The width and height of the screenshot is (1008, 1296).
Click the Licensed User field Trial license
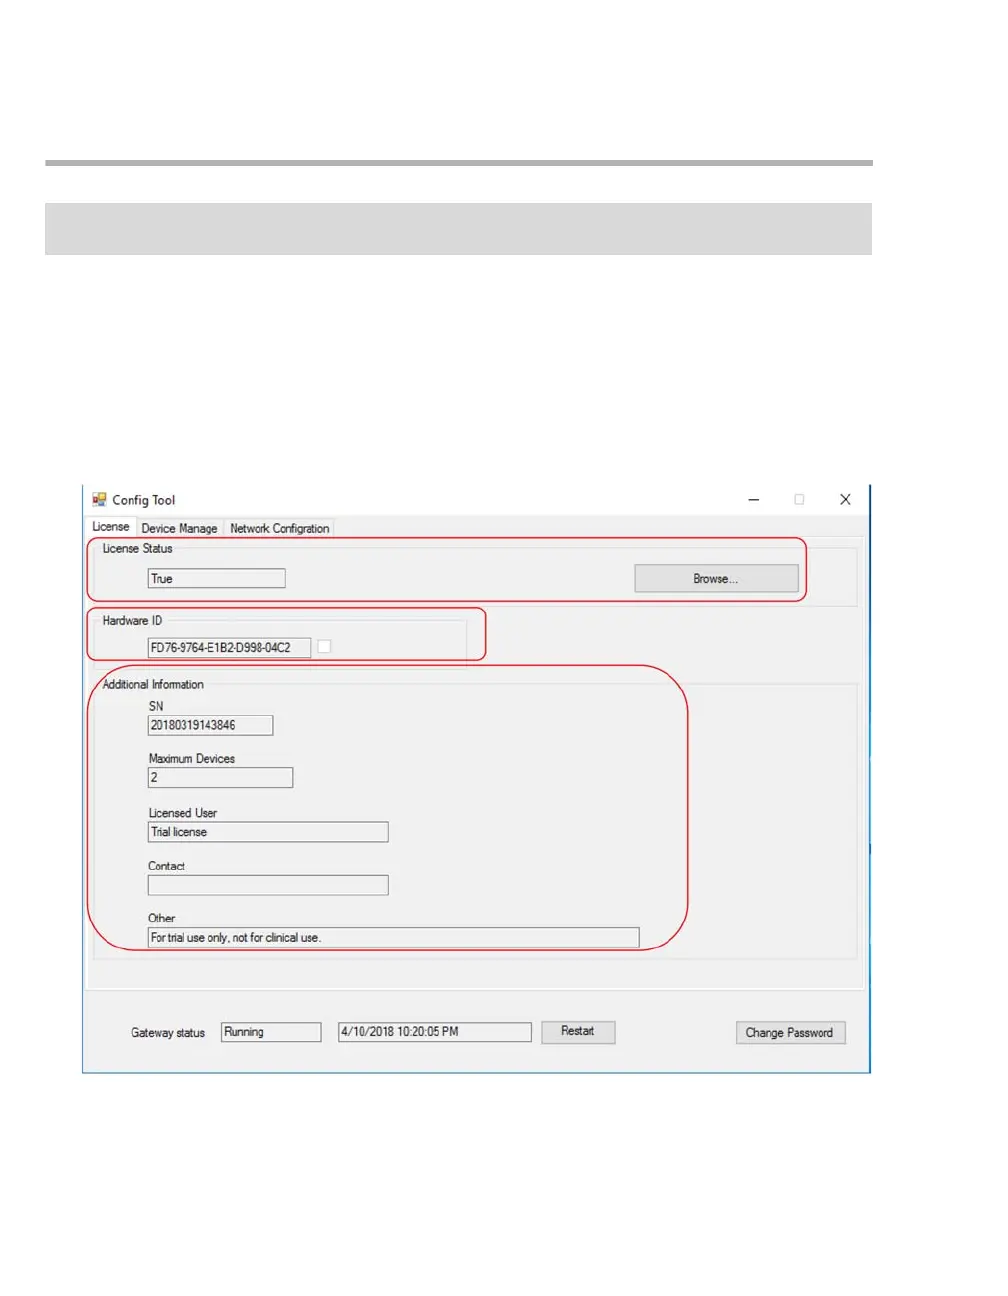pos(268,832)
